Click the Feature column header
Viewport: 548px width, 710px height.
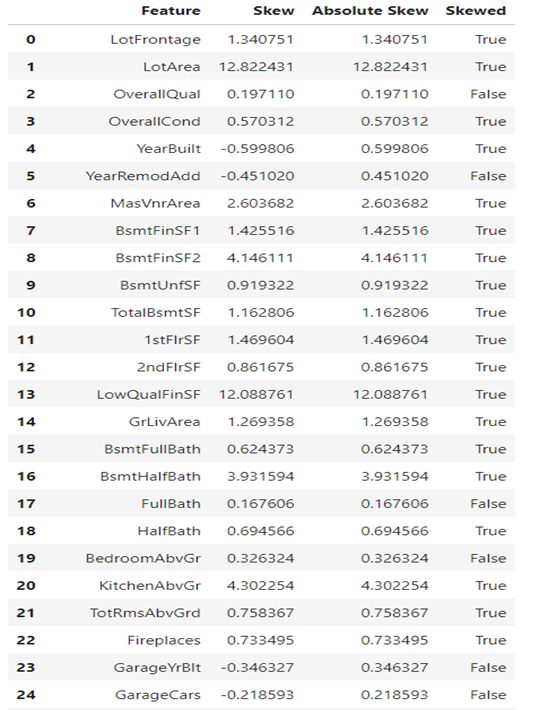[x=171, y=11]
